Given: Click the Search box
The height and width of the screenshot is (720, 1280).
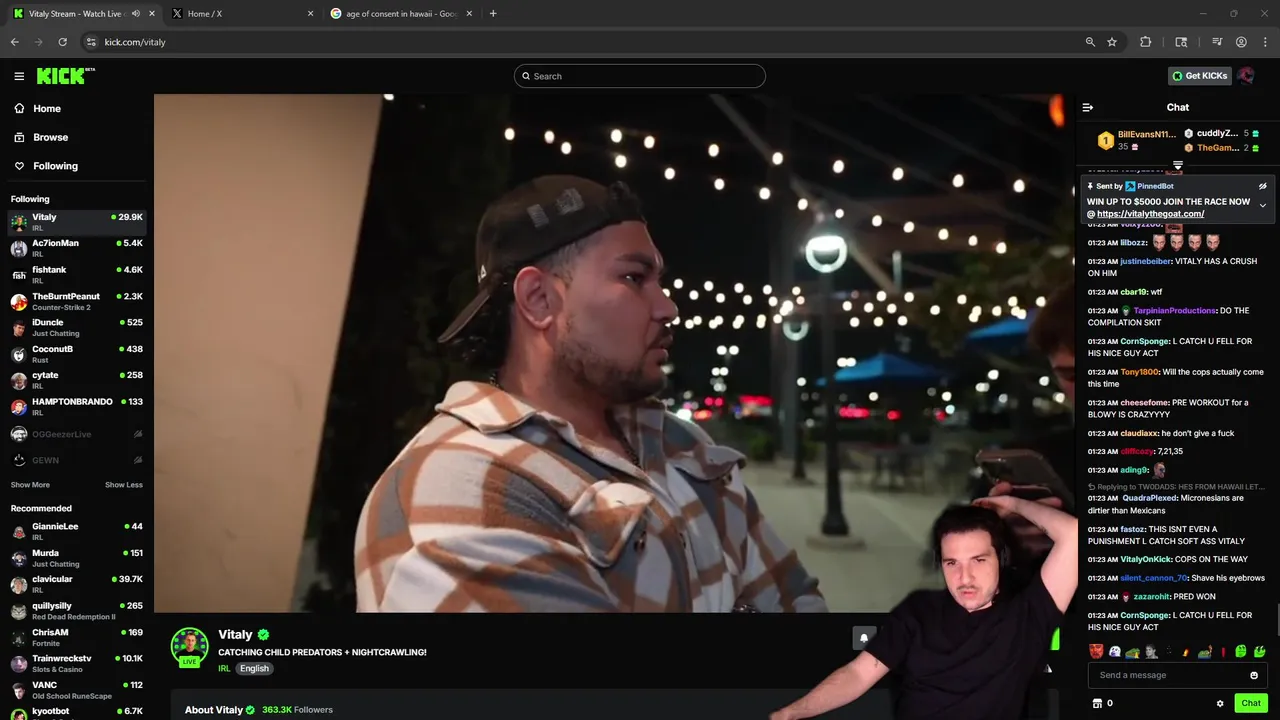Looking at the screenshot, I should pyautogui.click(x=640, y=76).
